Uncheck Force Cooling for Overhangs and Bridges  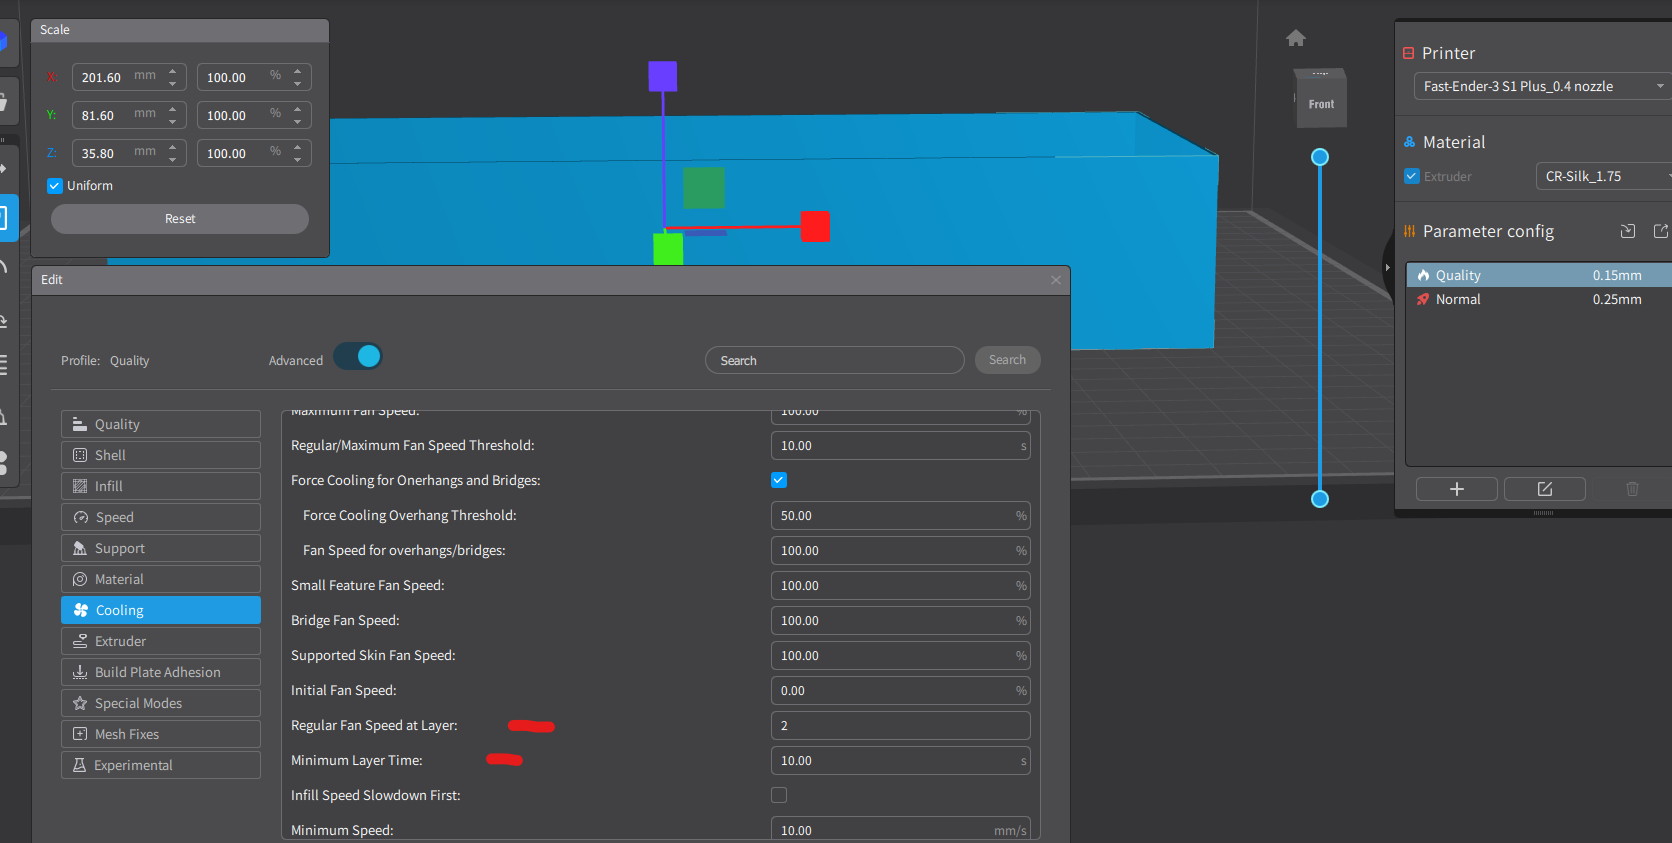[779, 480]
